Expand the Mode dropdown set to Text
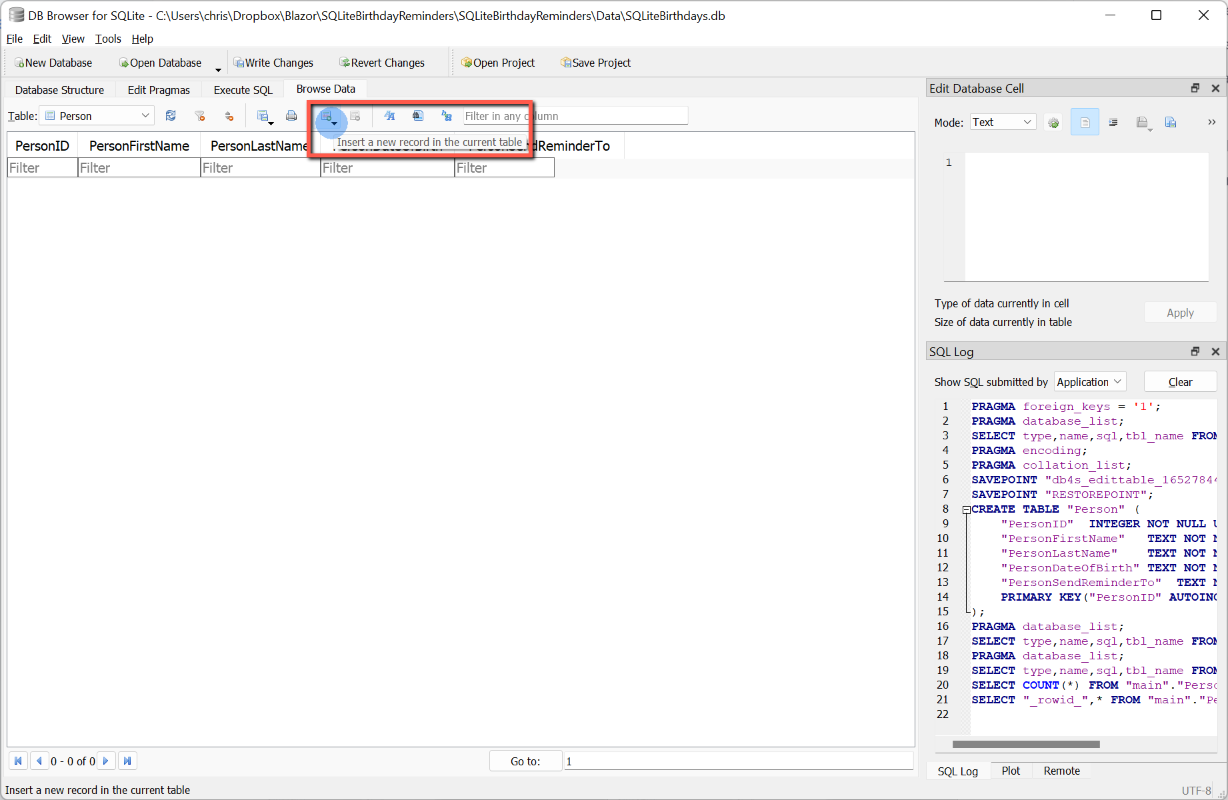This screenshot has width=1228, height=800. pos(1003,122)
